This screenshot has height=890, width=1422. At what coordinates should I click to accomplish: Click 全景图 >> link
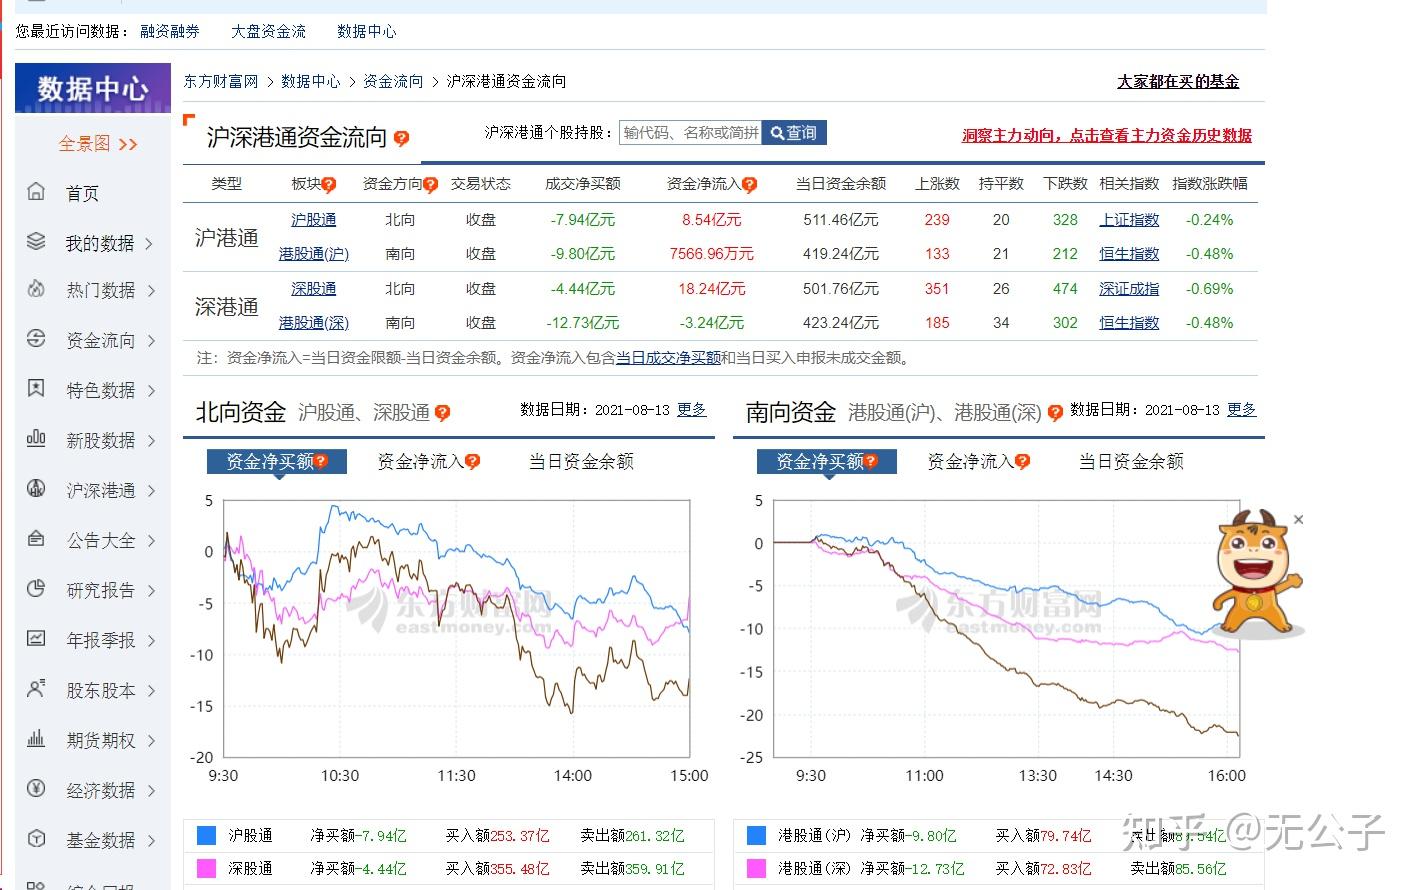[x=97, y=144]
